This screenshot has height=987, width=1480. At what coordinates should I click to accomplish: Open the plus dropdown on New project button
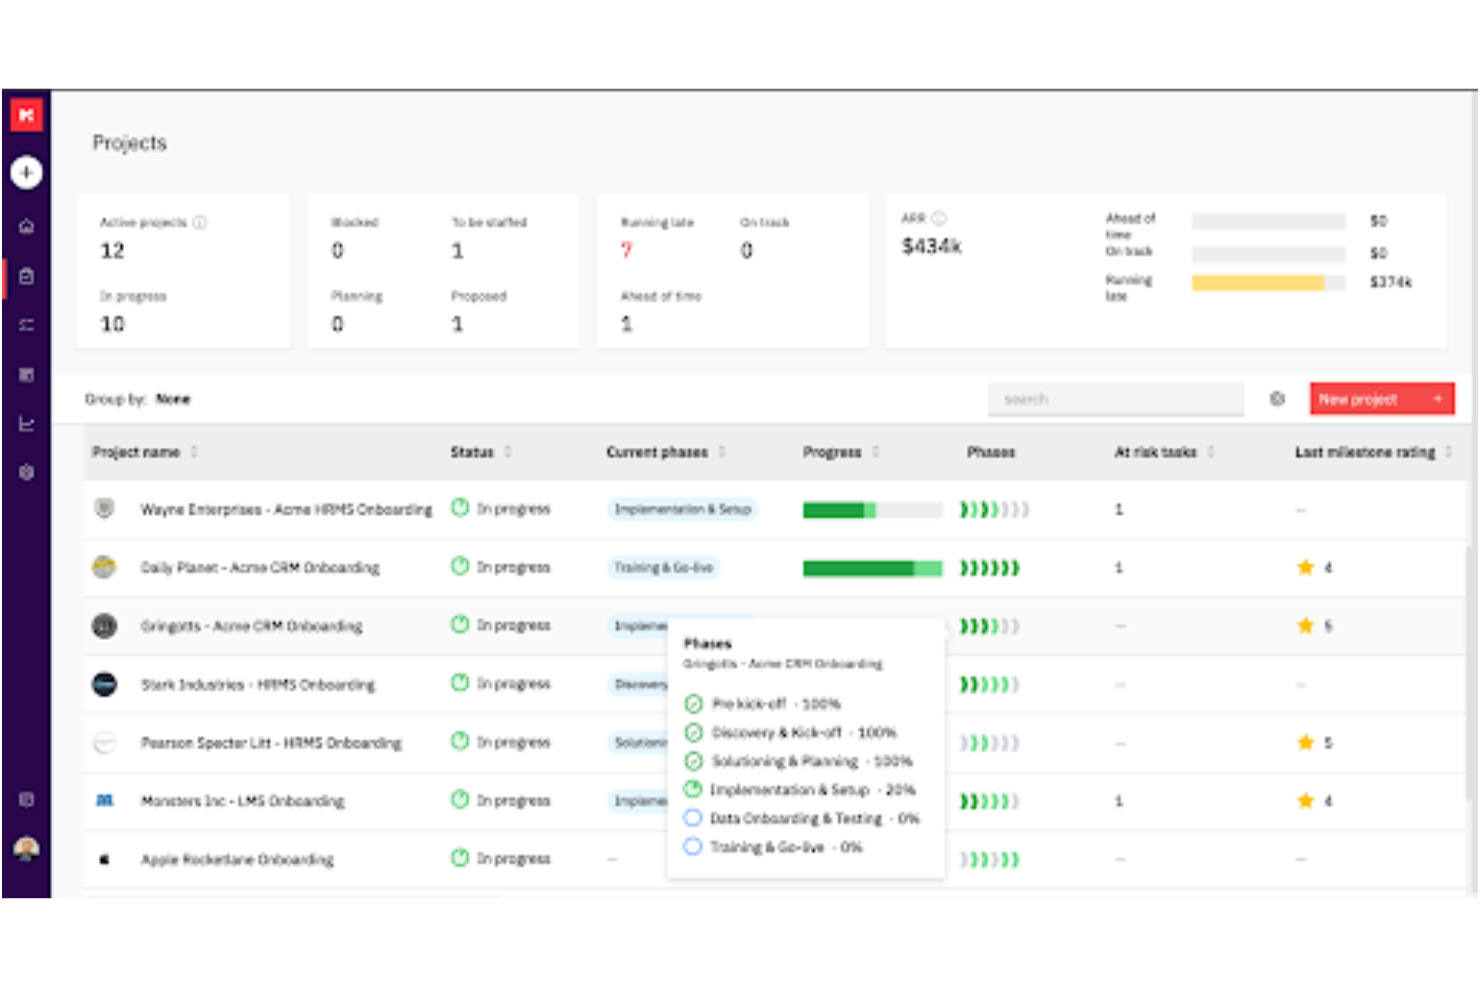tap(1438, 399)
